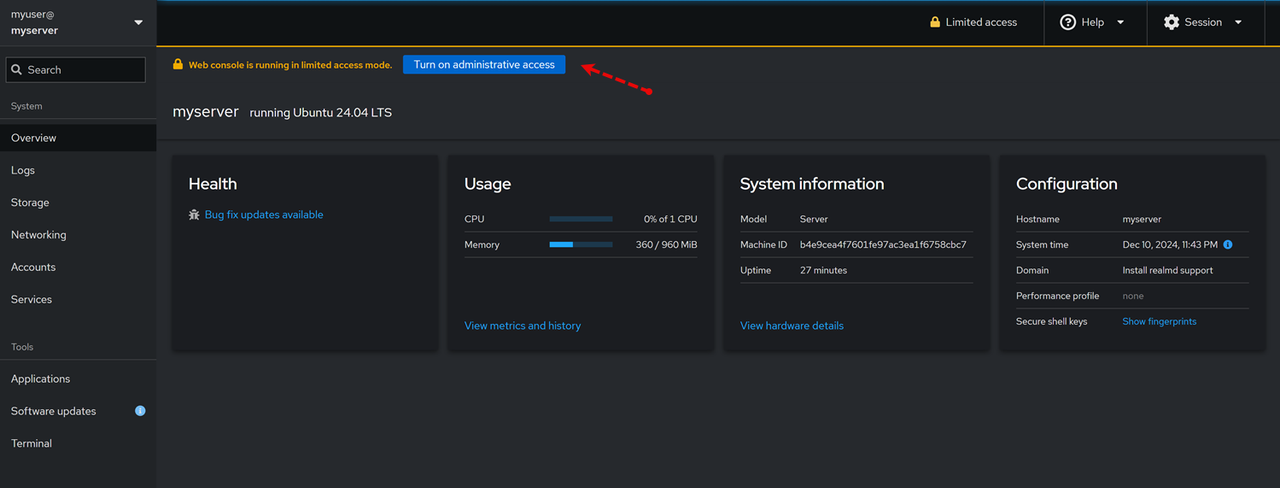Click the Help question mark icon

click(x=1068, y=22)
